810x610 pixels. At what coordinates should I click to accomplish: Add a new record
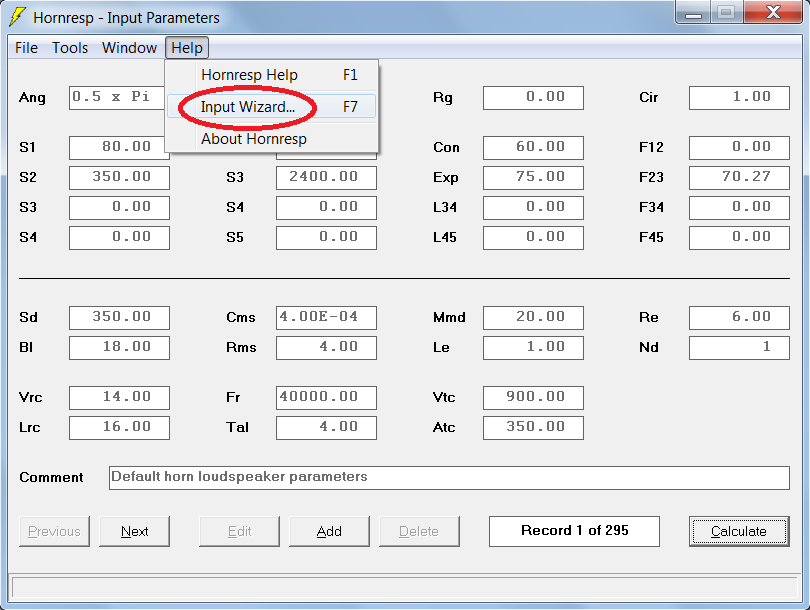[x=329, y=531]
